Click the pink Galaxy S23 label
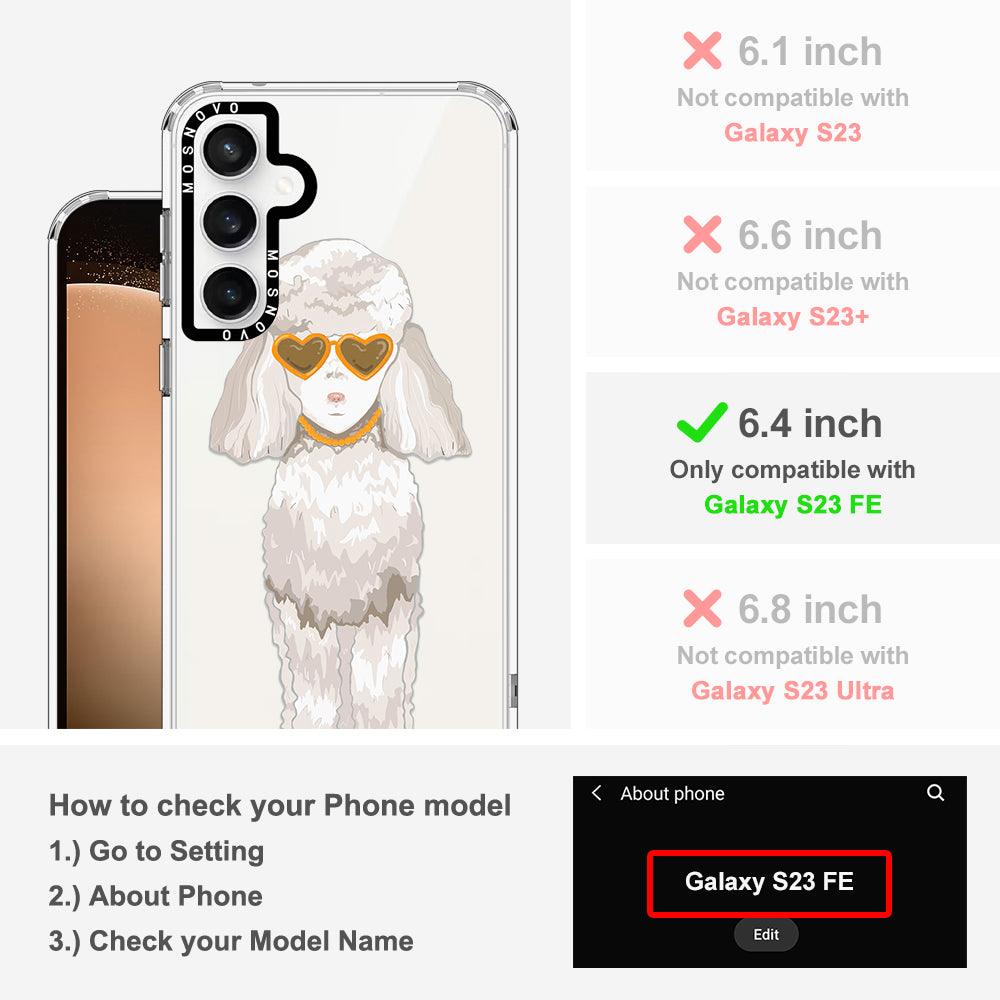The image size is (1000, 1000). pos(793,133)
